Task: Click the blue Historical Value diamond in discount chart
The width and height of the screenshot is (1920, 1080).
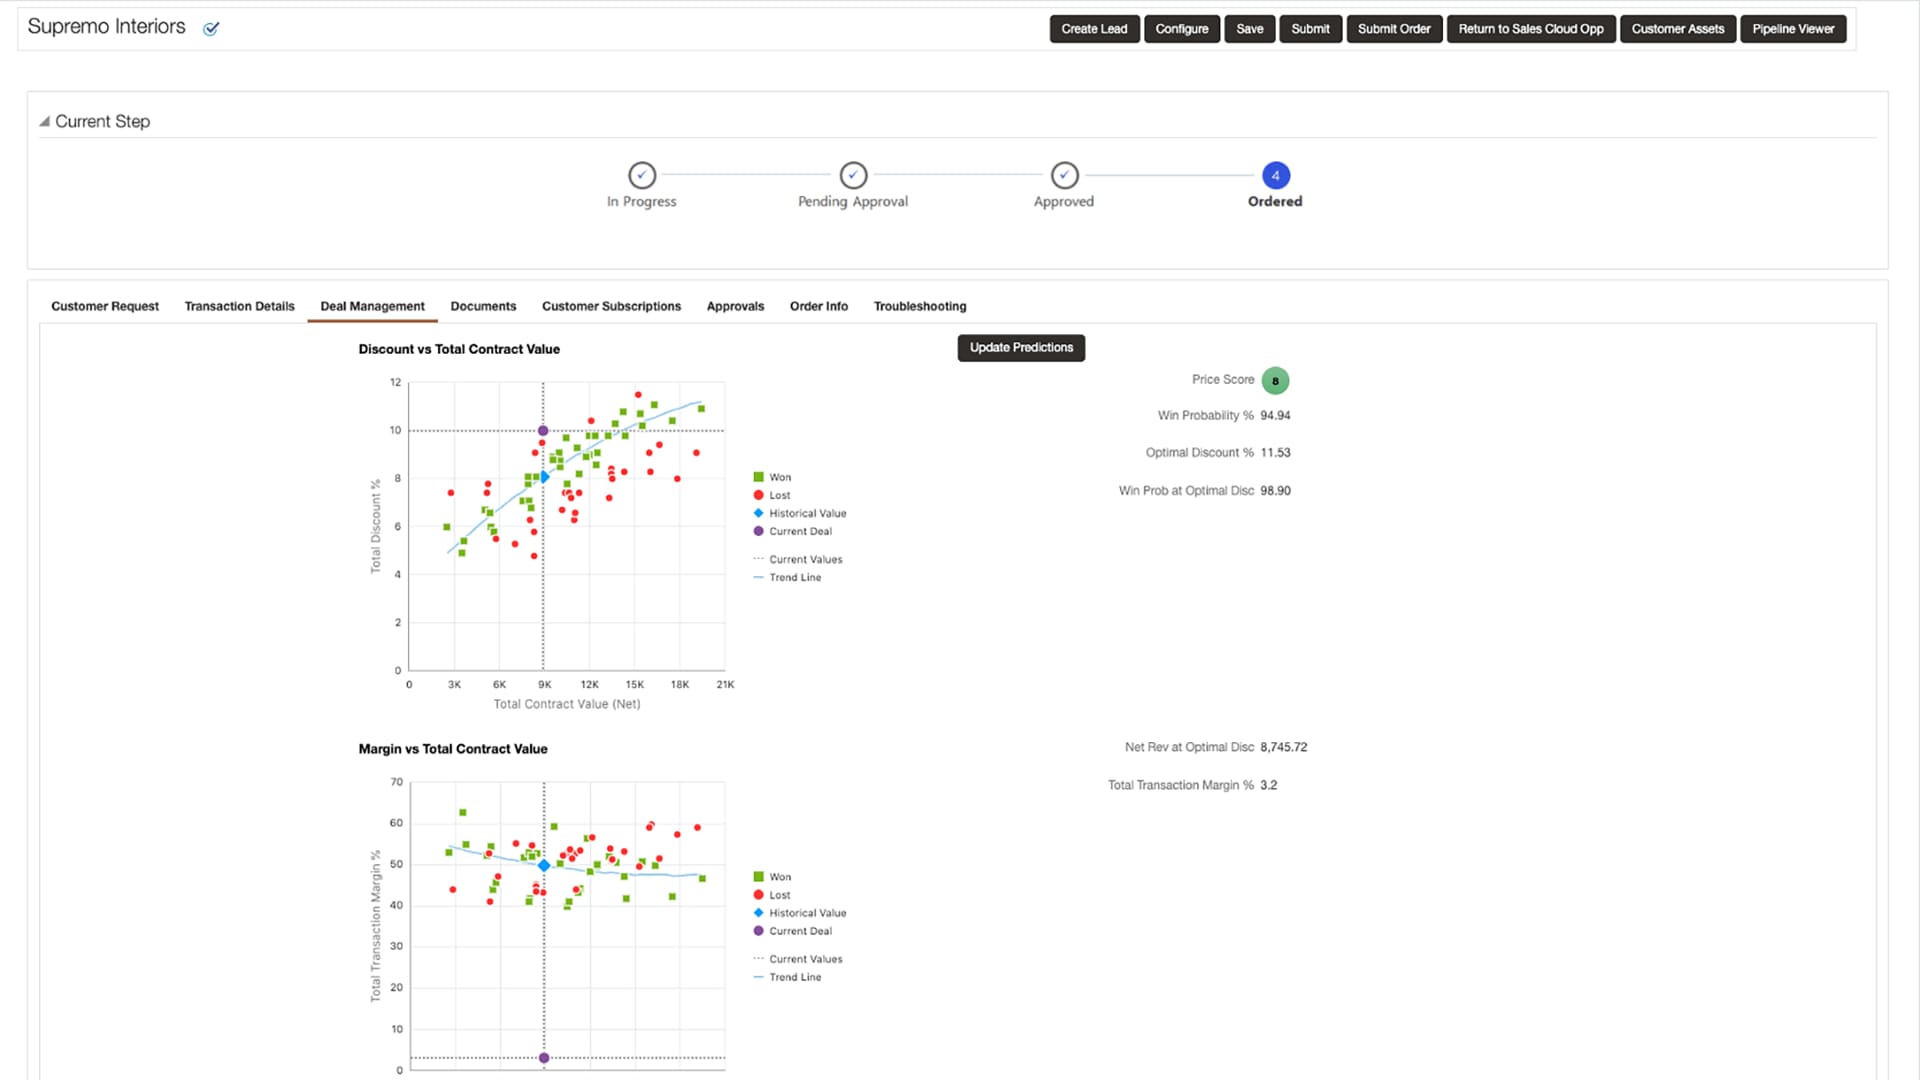Action: click(x=544, y=477)
